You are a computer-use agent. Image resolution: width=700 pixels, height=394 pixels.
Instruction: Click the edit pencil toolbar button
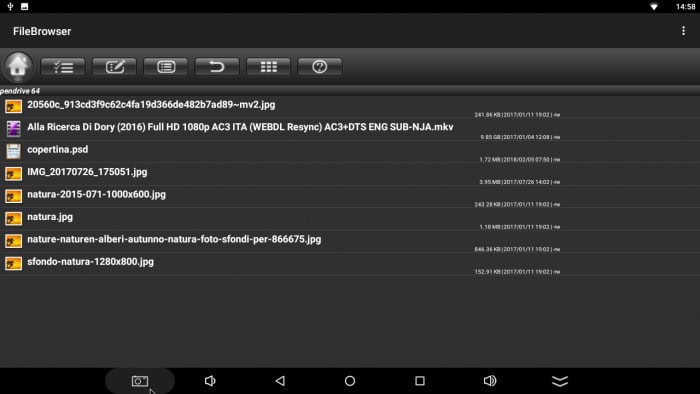tap(114, 67)
